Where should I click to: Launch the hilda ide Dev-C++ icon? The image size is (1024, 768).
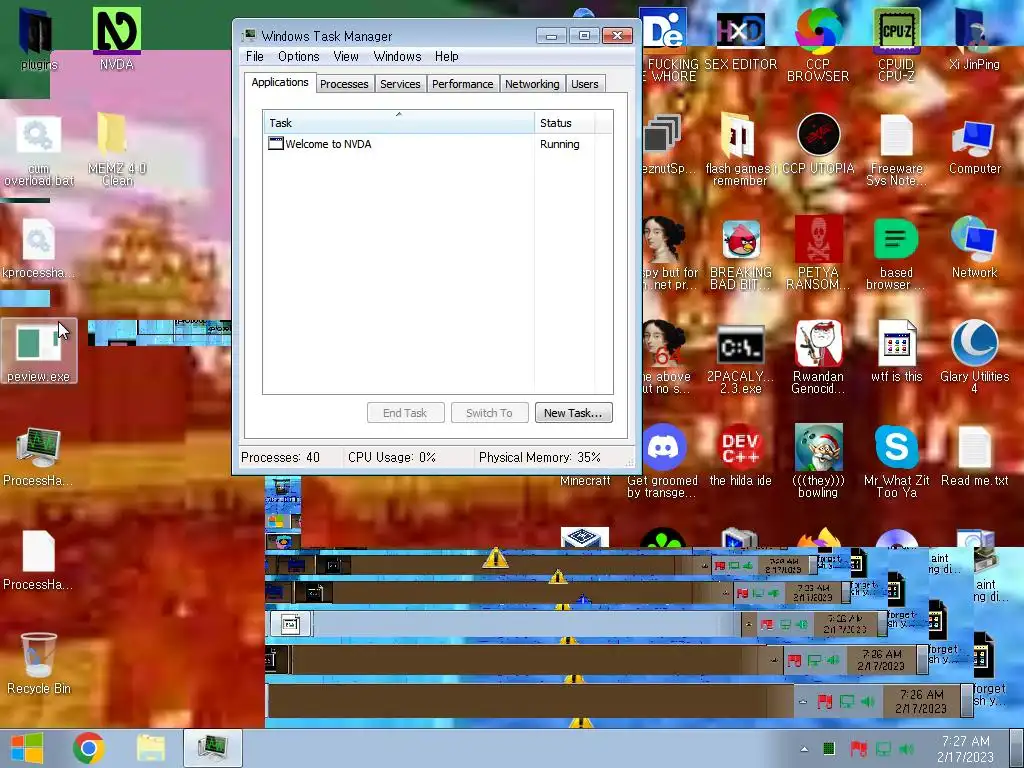click(741, 456)
